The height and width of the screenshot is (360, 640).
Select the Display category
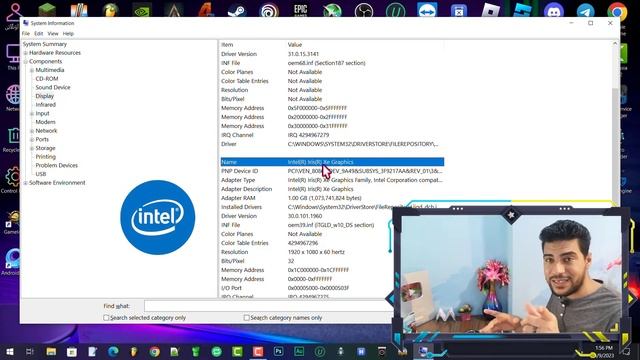(x=44, y=96)
